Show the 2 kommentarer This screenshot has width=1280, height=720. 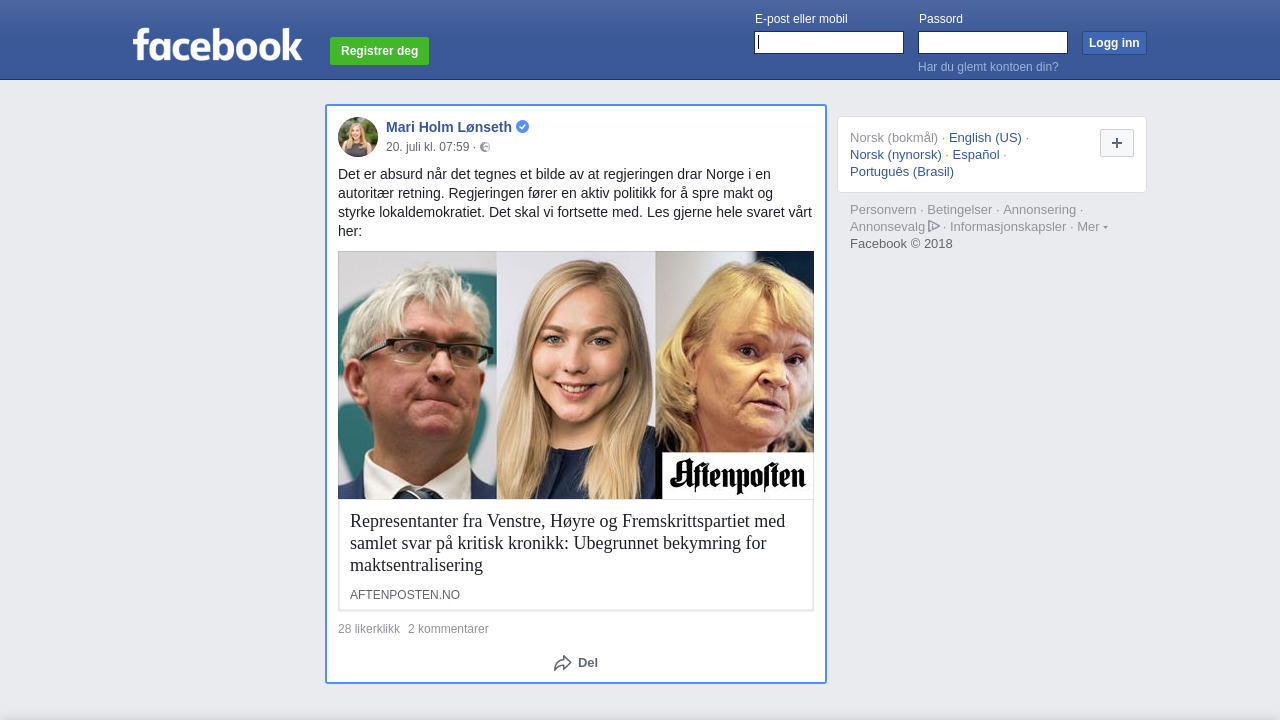click(448, 629)
